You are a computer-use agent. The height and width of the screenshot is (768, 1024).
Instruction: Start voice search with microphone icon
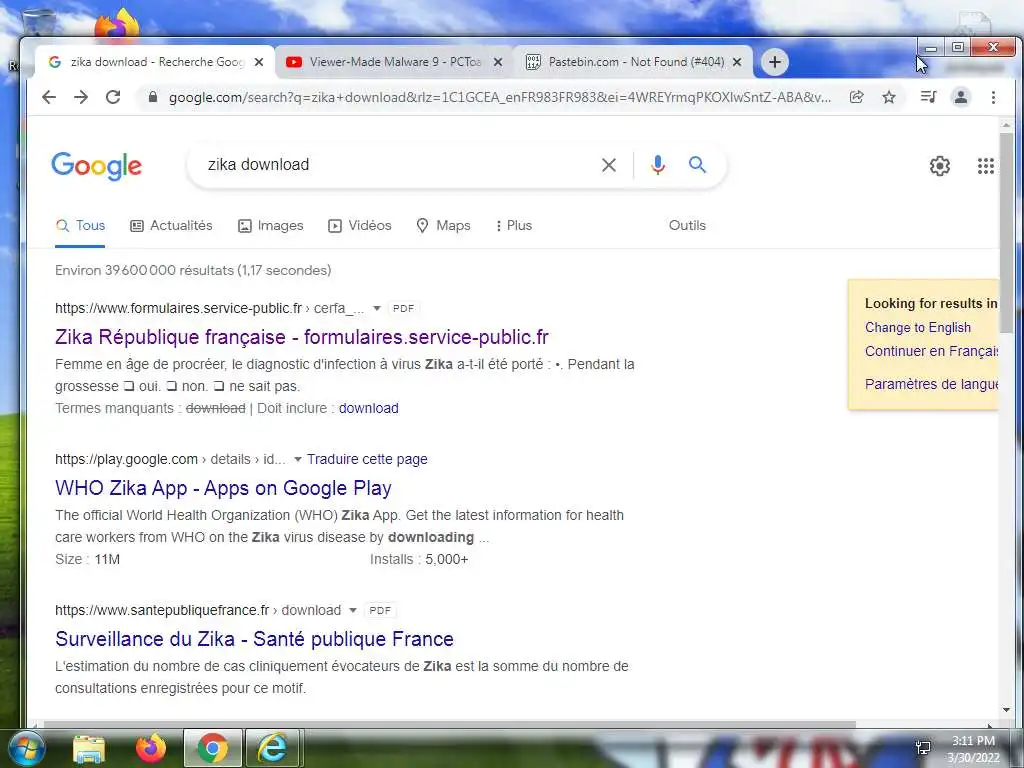(x=658, y=165)
